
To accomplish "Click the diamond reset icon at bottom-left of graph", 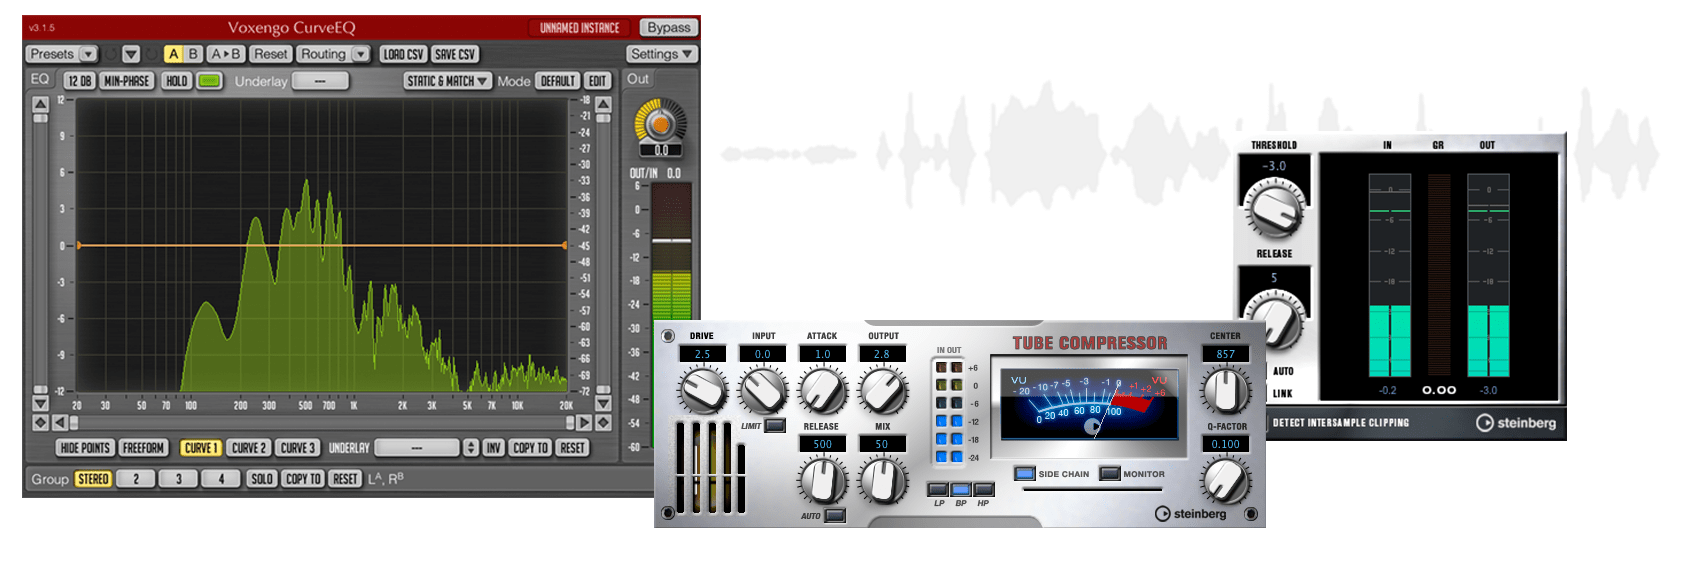I will click(40, 423).
